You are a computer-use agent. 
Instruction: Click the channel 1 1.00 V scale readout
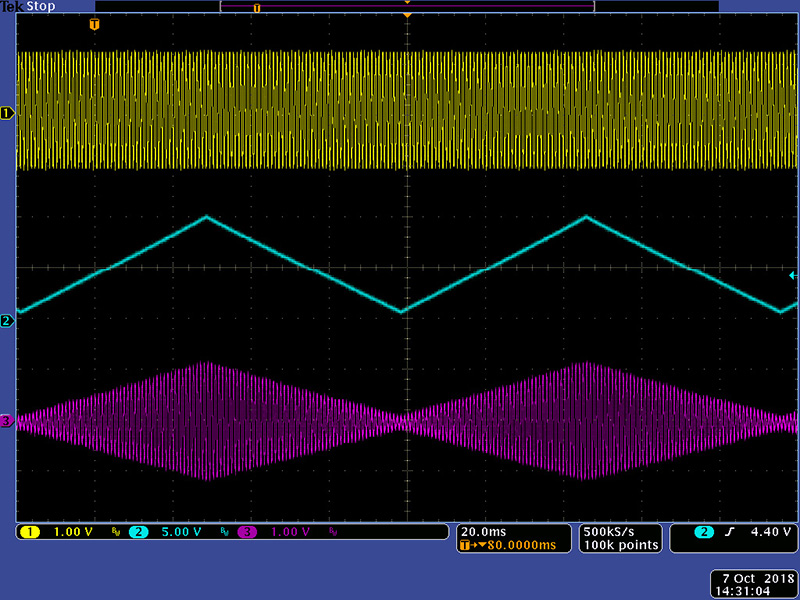tap(72, 532)
